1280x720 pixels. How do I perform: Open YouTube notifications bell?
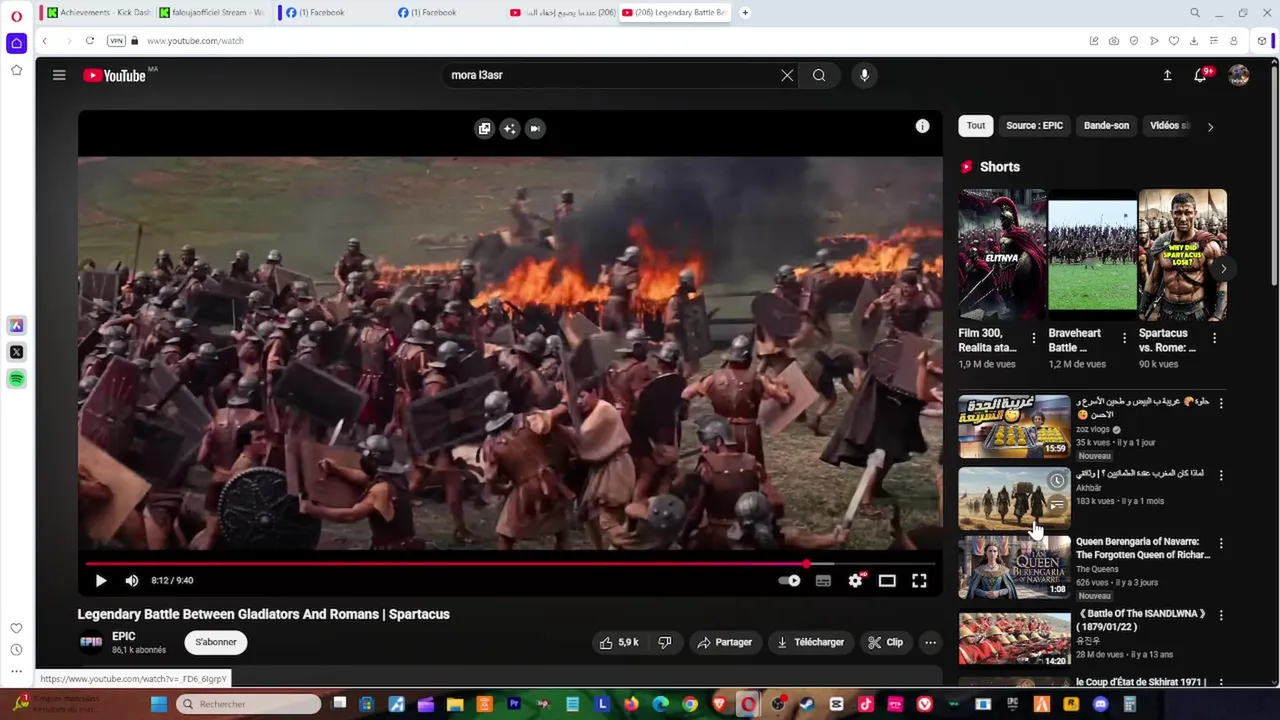[x=1200, y=75]
